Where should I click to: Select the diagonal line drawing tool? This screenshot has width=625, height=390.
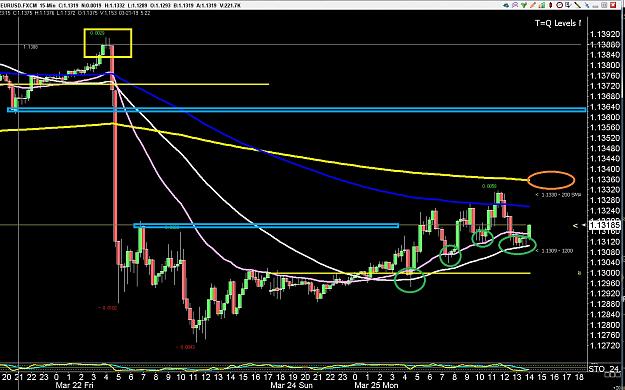pyautogui.click(x=577, y=5)
